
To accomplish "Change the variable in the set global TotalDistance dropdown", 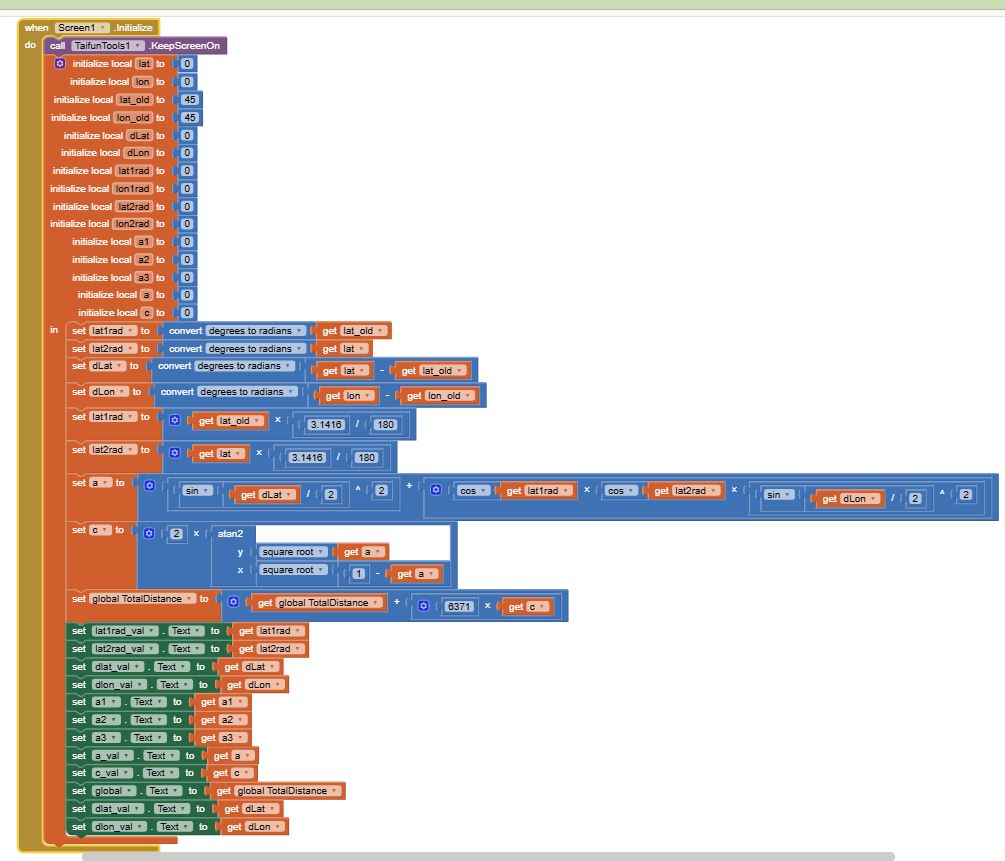I will (138, 599).
